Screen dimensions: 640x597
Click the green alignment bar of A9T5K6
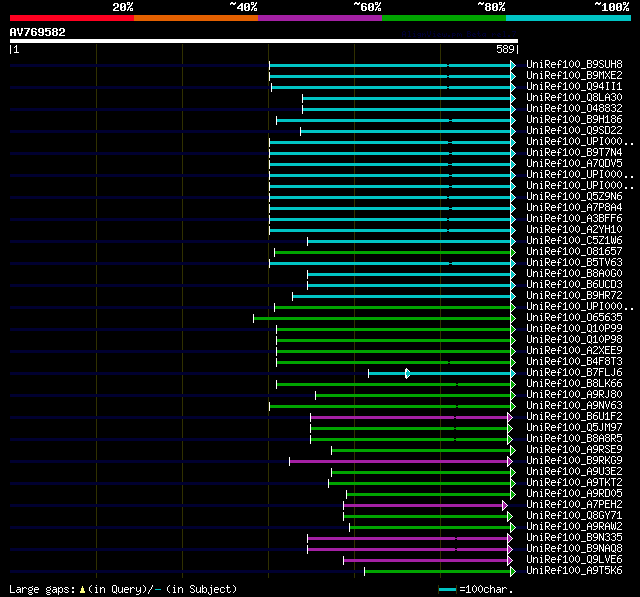click(438, 572)
